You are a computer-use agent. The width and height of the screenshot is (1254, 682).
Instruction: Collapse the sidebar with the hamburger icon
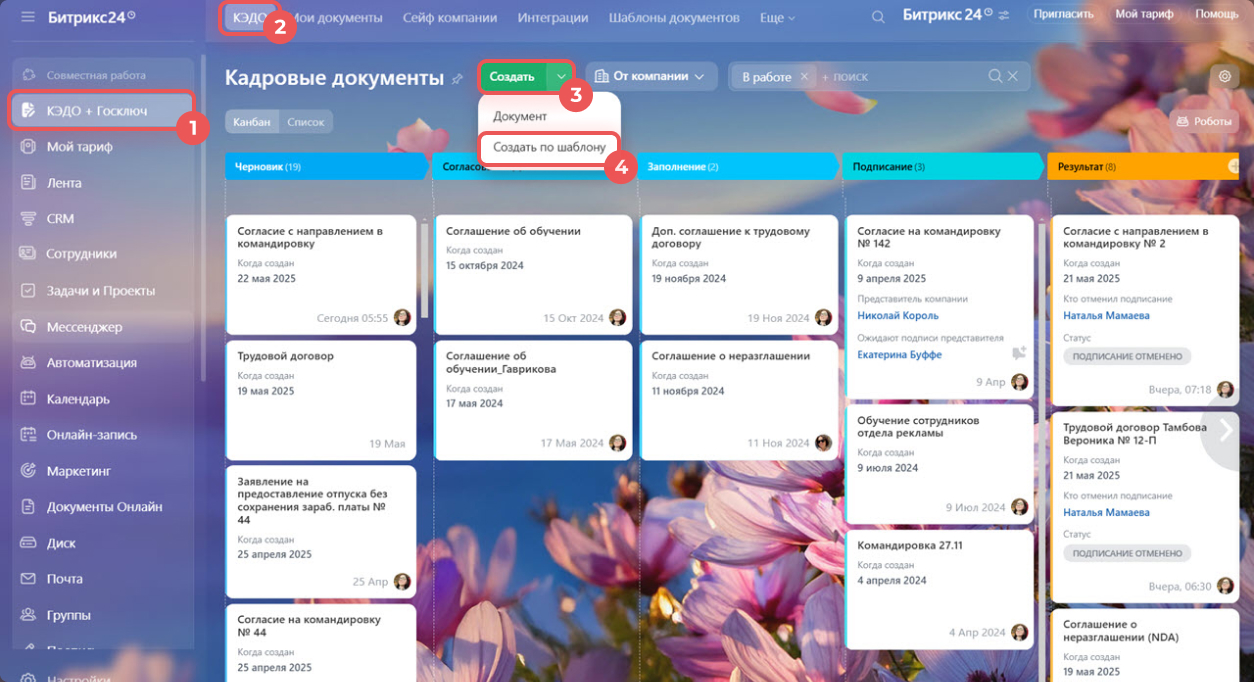(27, 17)
